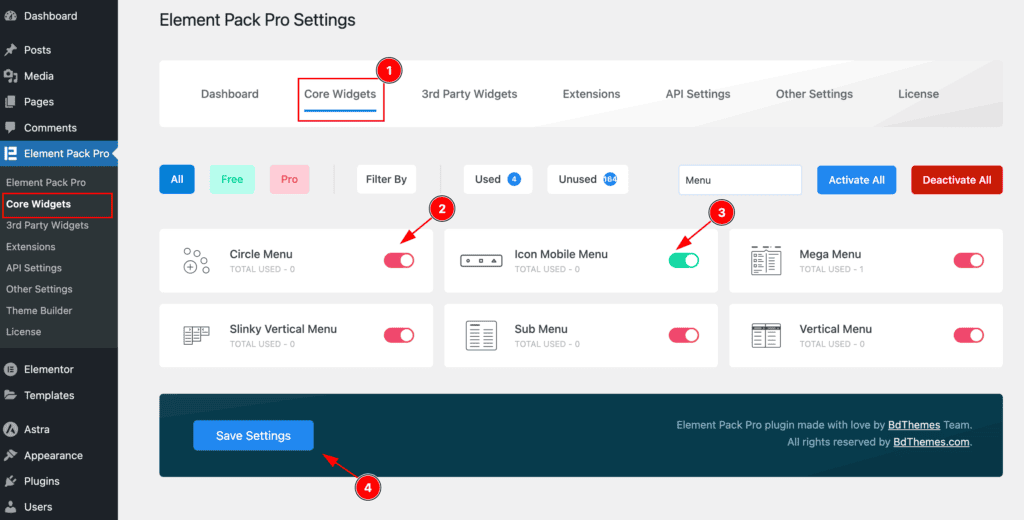The image size is (1024, 520).
Task: Open the API Settings tab
Action: click(x=698, y=94)
